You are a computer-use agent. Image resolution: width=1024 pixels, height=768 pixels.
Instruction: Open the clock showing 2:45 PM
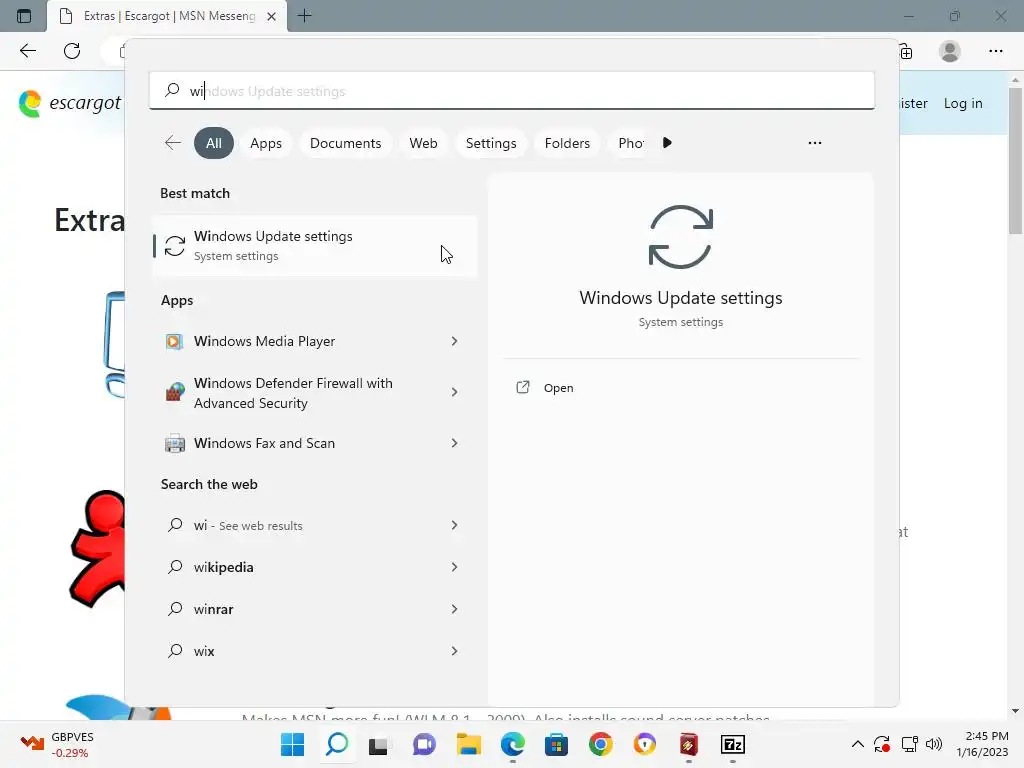point(982,744)
